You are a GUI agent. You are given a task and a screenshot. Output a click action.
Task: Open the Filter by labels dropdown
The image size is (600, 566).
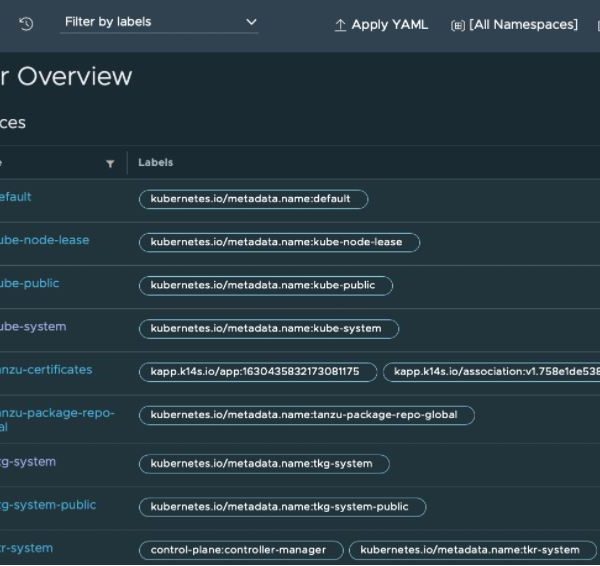click(158, 22)
